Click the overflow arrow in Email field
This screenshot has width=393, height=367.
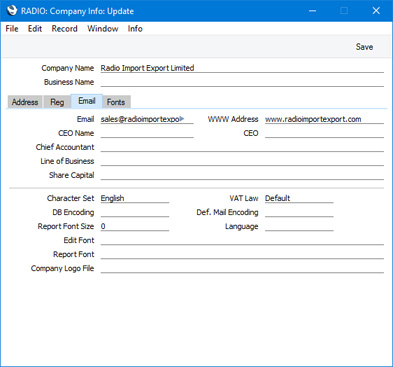pyautogui.click(x=182, y=119)
